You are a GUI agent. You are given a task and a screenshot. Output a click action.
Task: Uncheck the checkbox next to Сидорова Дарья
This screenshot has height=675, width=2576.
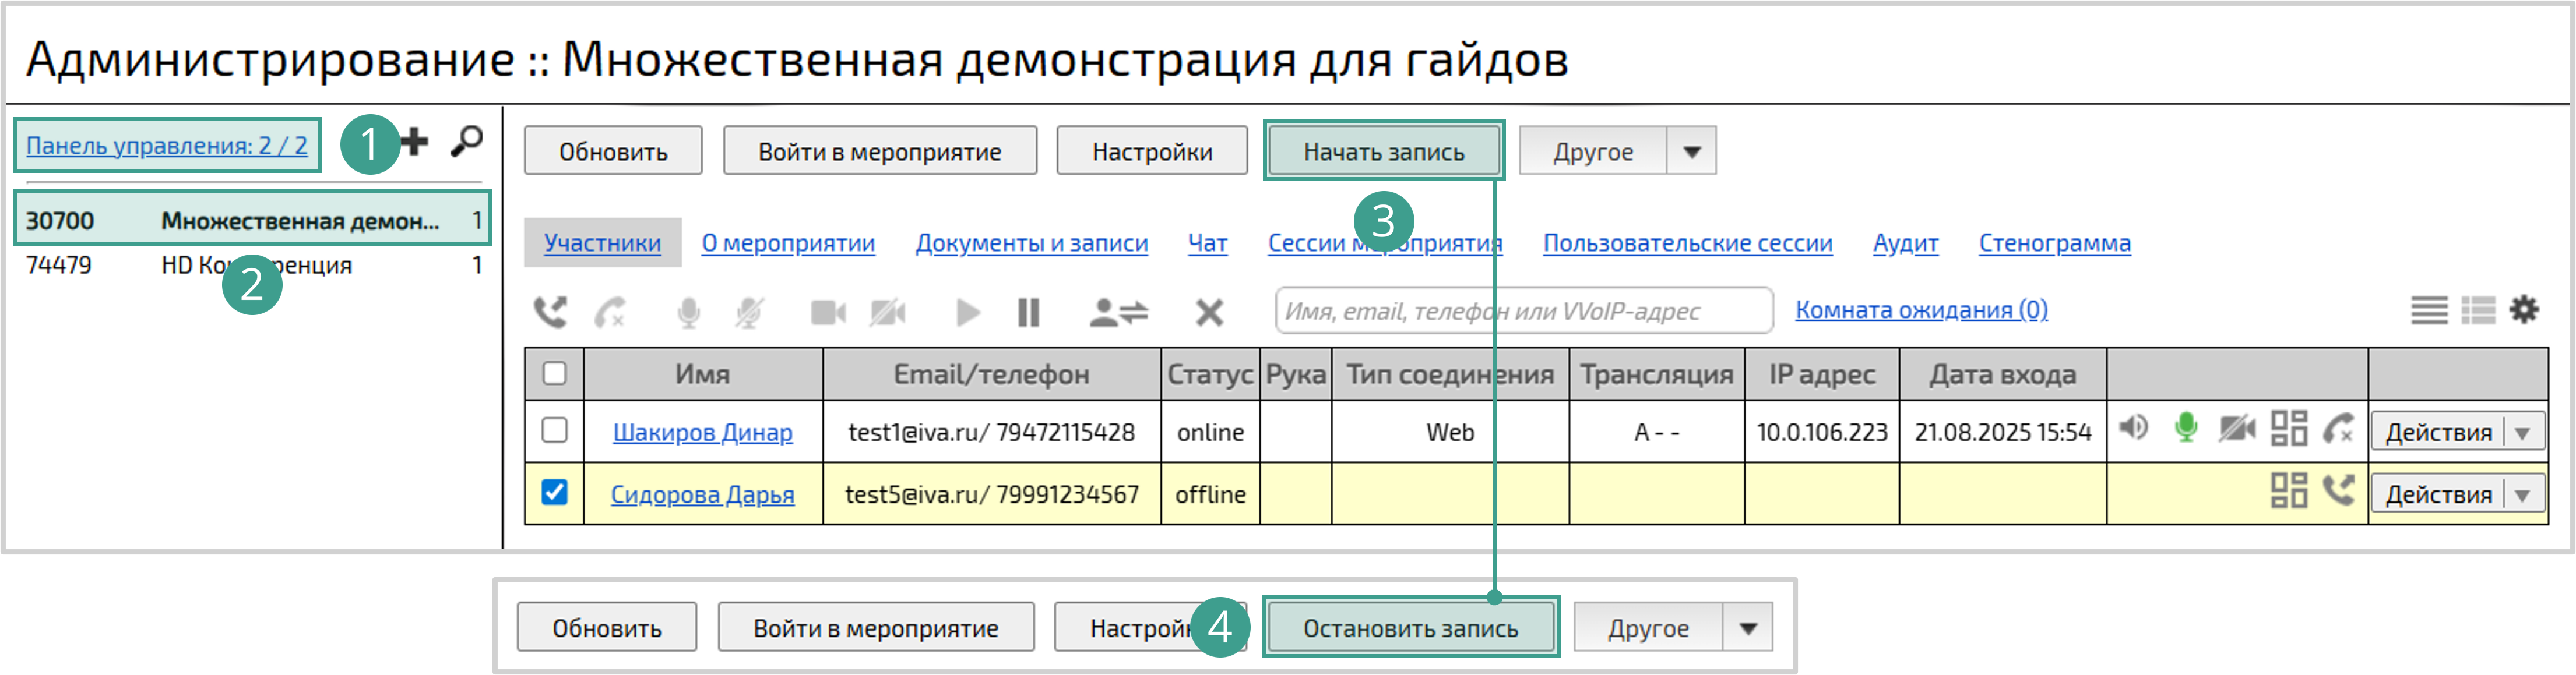pyautogui.click(x=553, y=492)
